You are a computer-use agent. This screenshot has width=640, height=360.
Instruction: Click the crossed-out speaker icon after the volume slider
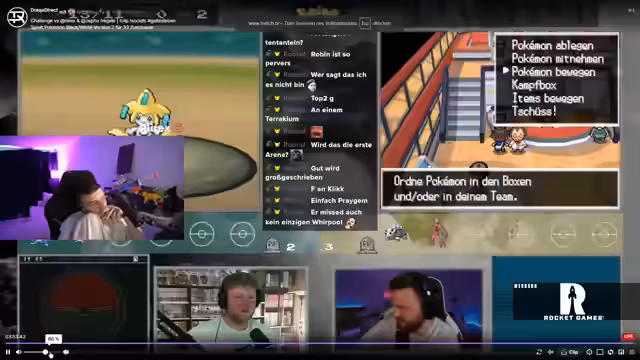click(x=66, y=352)
